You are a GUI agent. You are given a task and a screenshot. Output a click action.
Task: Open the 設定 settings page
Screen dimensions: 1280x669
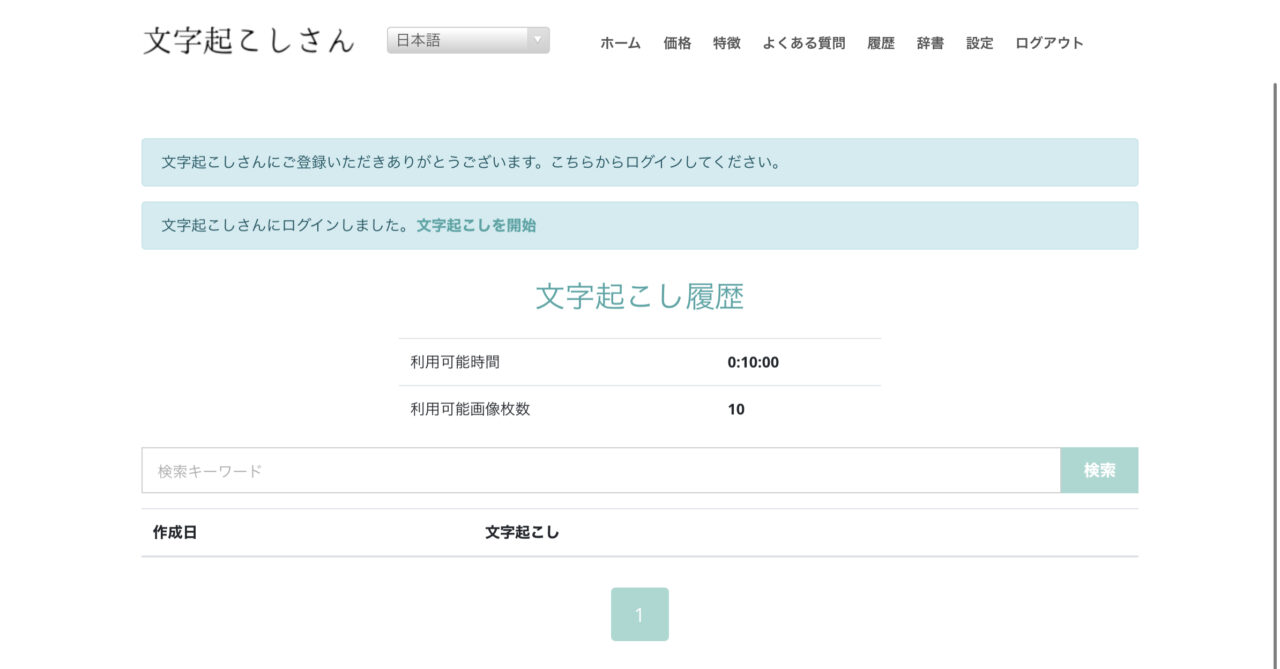click(x=978, y=43)
